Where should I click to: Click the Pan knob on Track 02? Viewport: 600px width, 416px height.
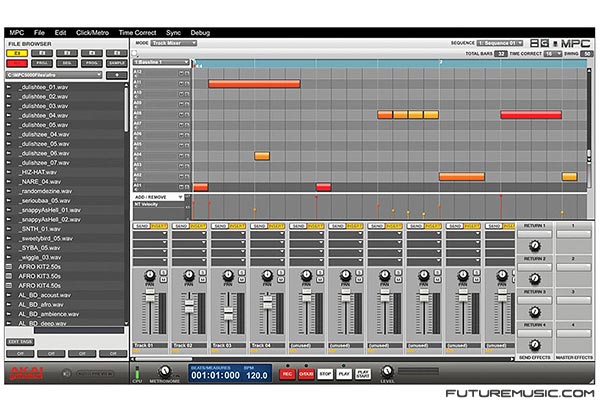click(189, 275)
